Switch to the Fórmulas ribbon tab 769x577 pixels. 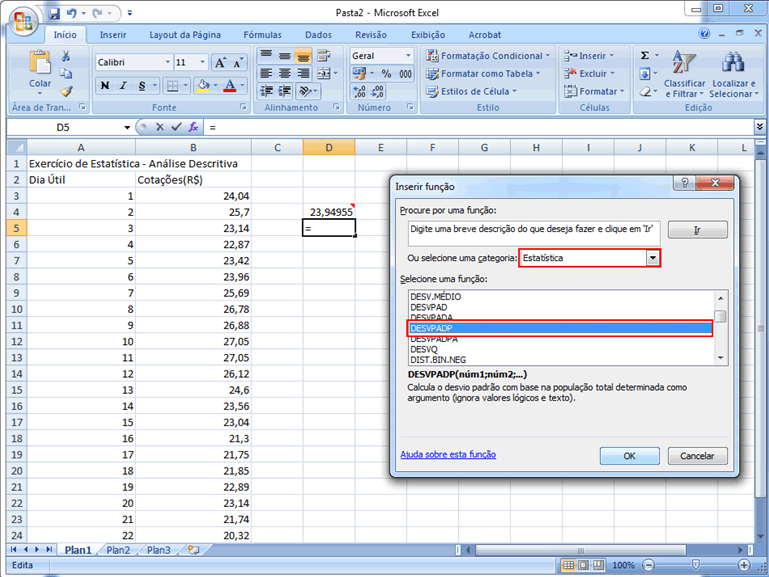(x=262, y=35)
